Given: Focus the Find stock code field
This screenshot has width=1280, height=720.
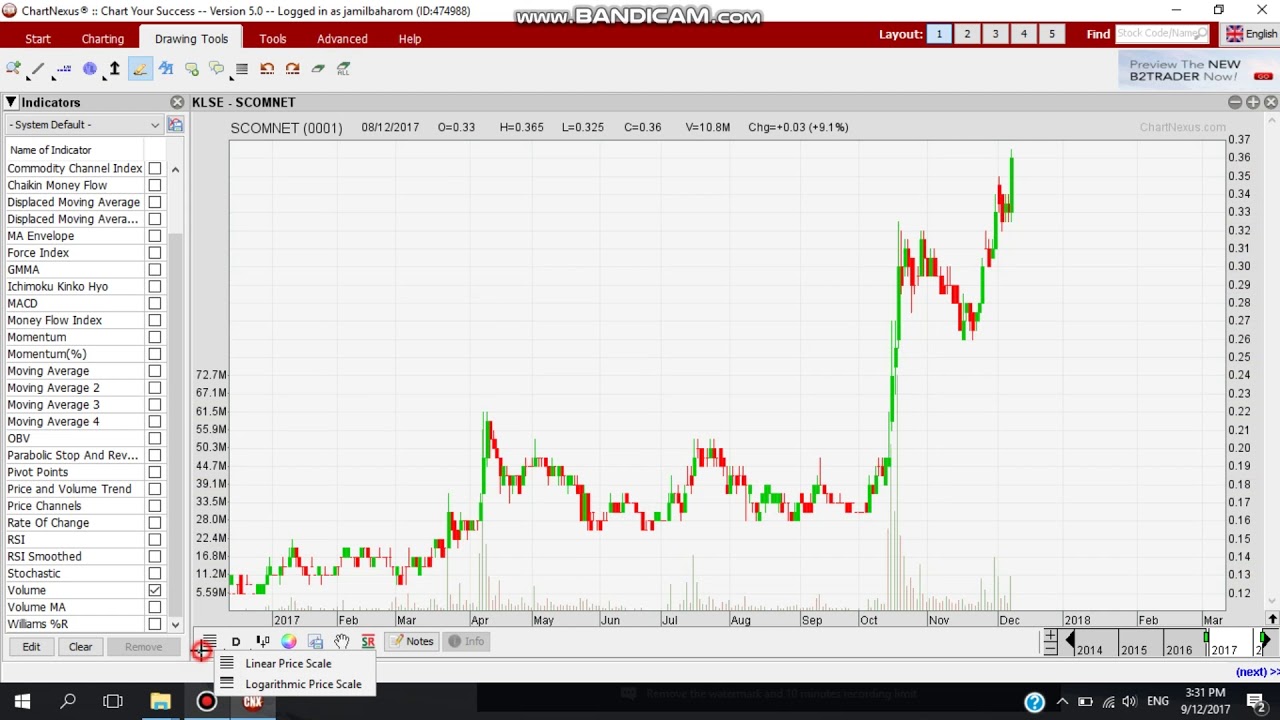Looking at the screenshot, I should tap(1162, 33).
